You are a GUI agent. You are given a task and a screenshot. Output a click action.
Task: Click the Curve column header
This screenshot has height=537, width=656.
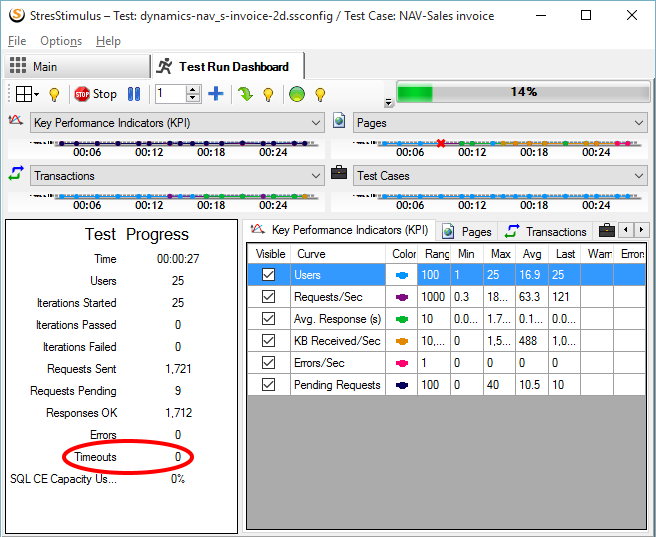point(338,254)
